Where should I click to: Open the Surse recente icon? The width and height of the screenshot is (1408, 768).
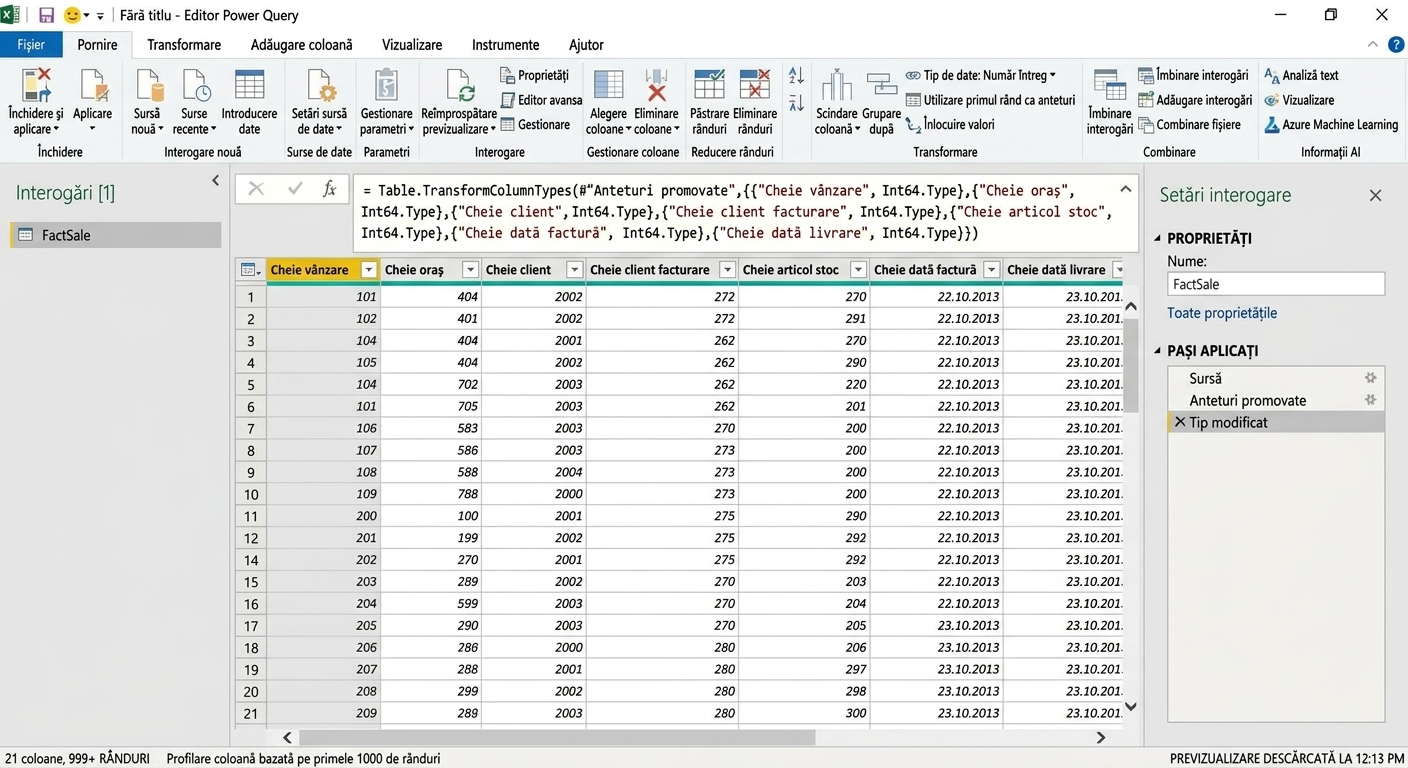click(195, 86)
